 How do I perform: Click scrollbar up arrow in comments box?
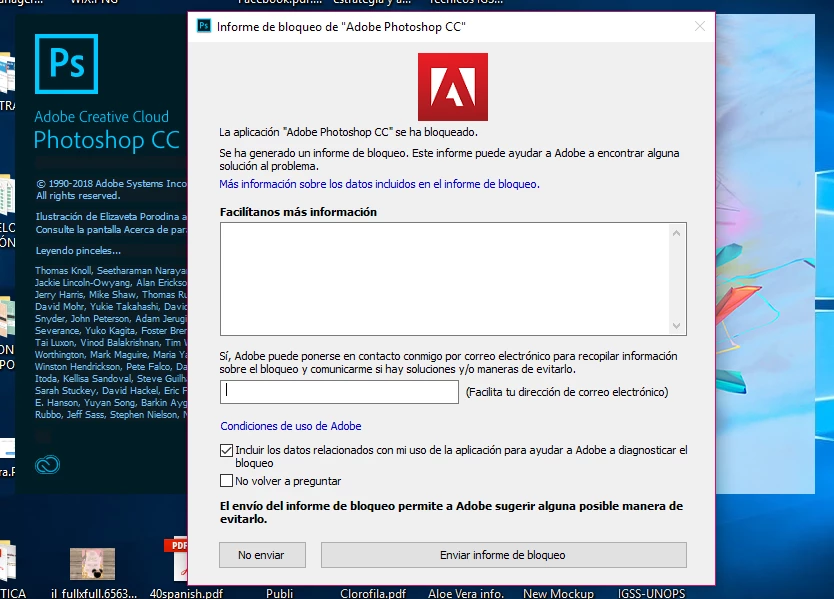click(x=676, y=233)
